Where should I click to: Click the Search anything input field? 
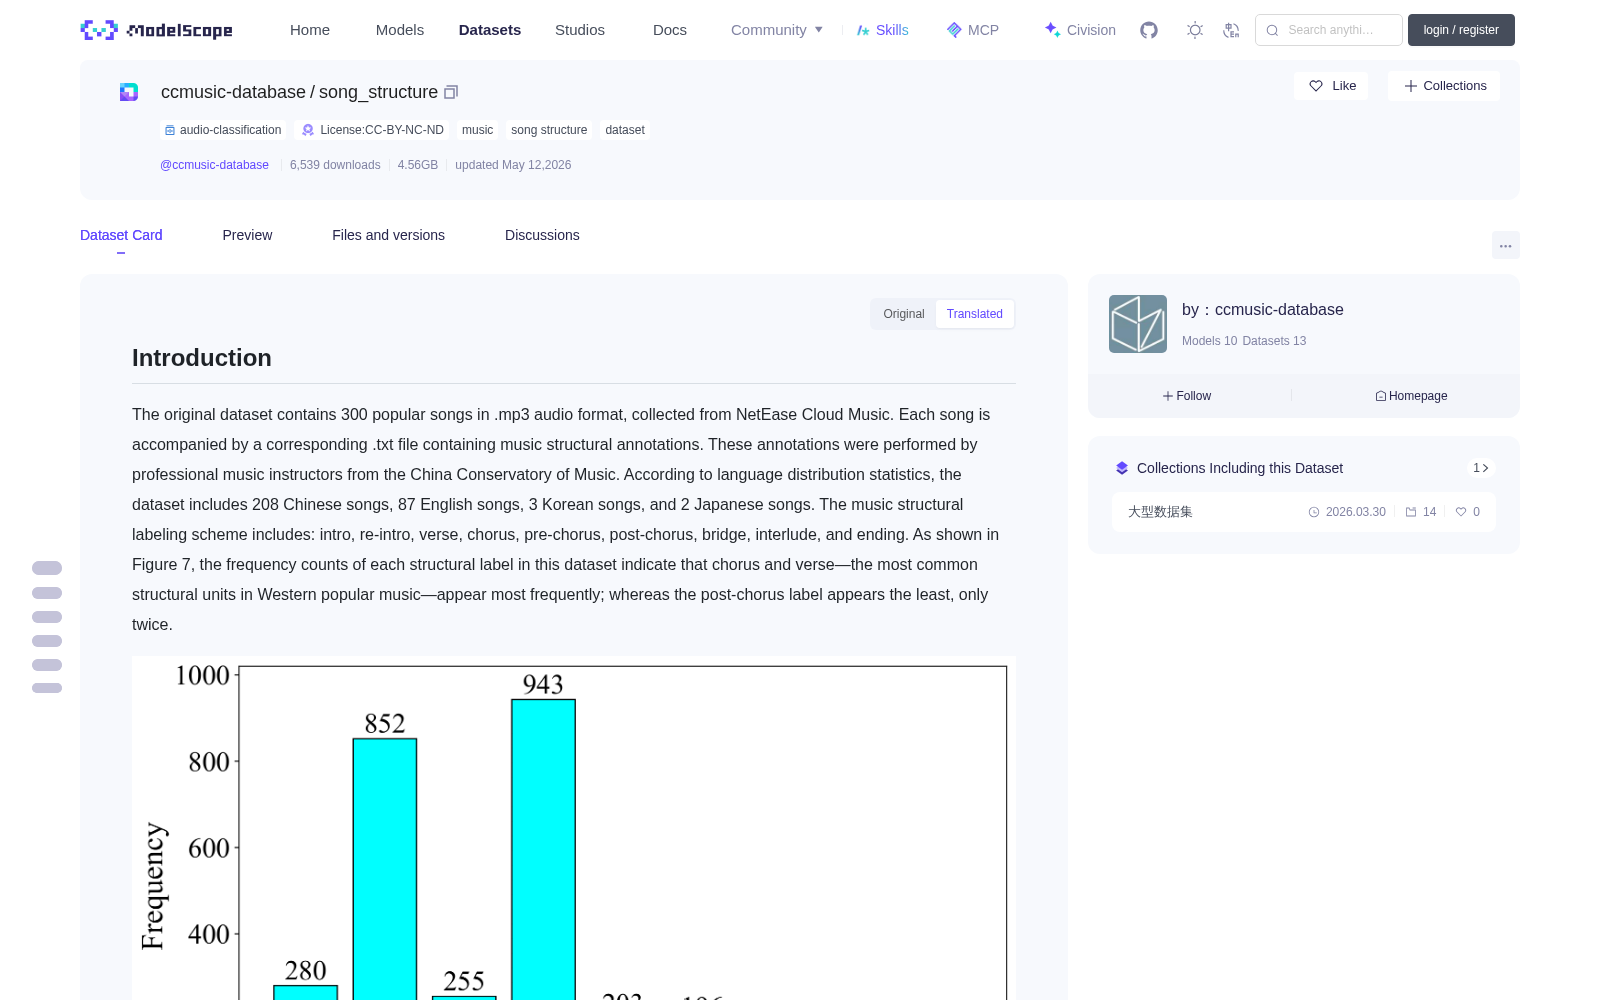click(x=1329, y=30)
